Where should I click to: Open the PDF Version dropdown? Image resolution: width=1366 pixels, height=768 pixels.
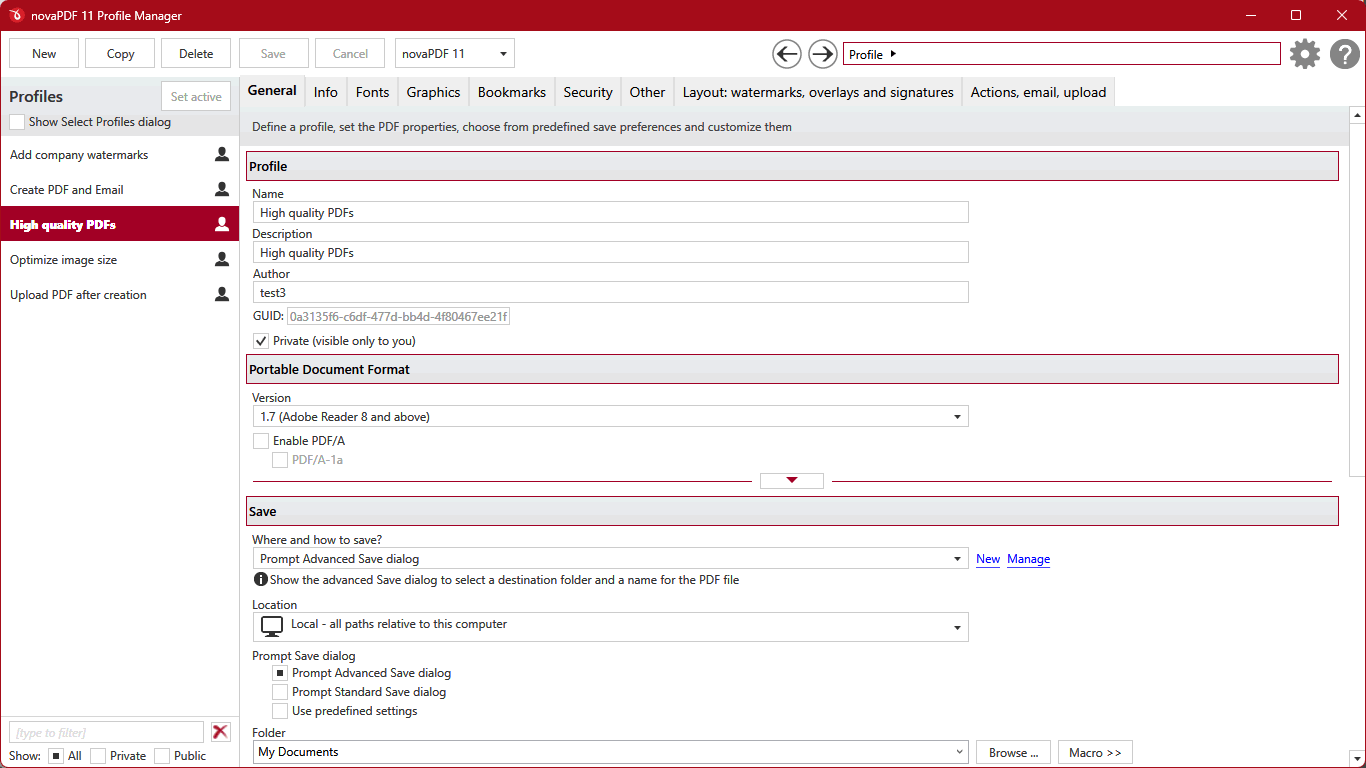(x=610, y=416)
